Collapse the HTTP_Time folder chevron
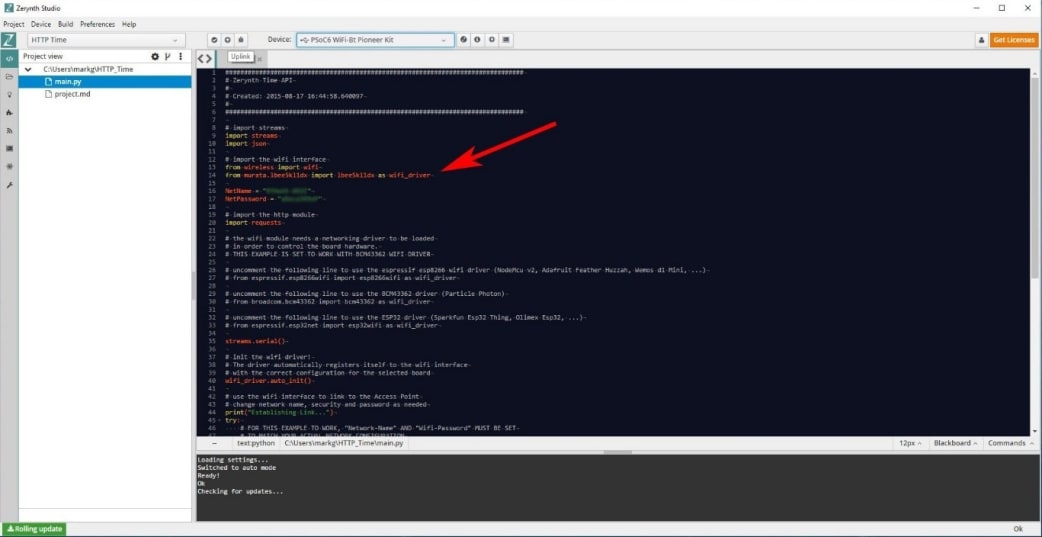The image size is (1042, 537). pyautogui.click(x=28, y=69)
